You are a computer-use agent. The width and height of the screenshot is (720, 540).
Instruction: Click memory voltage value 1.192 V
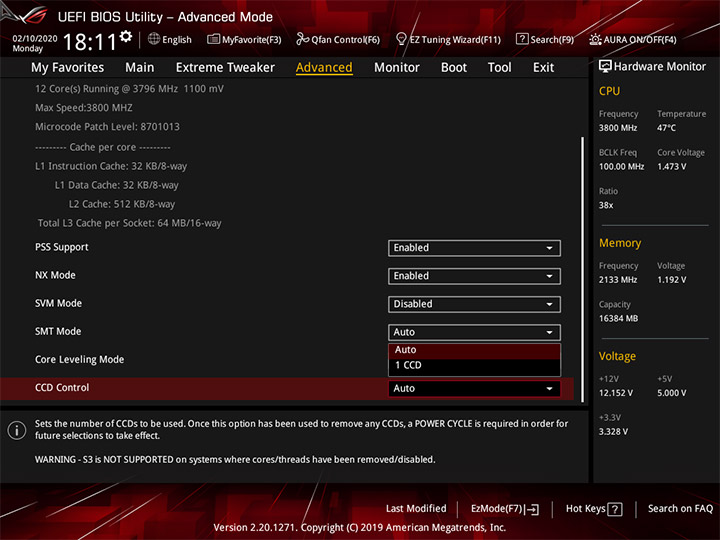[671, 280]
